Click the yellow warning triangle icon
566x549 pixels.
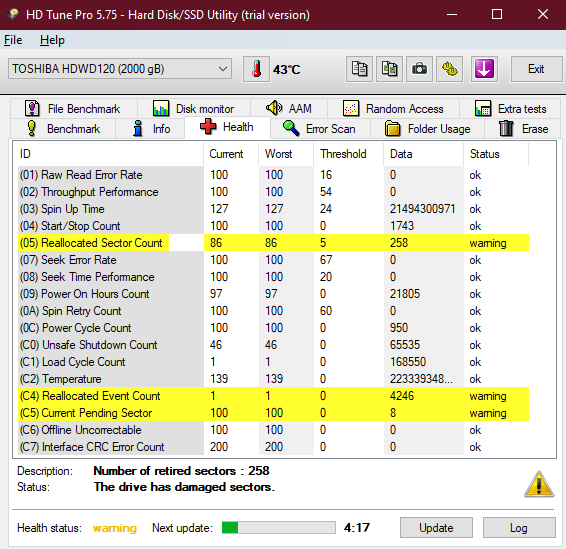click(x=539, y=484)
